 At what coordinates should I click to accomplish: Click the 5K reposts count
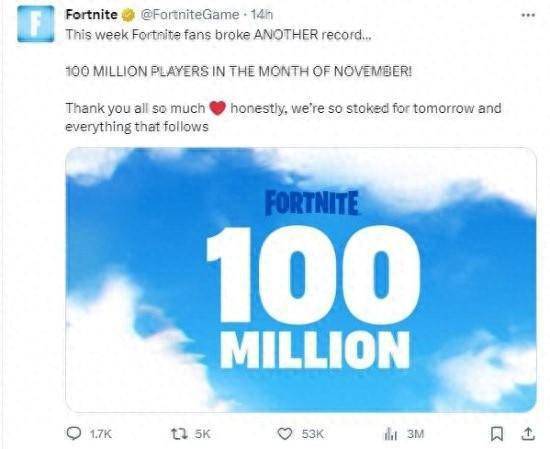[x=202, y=434]
